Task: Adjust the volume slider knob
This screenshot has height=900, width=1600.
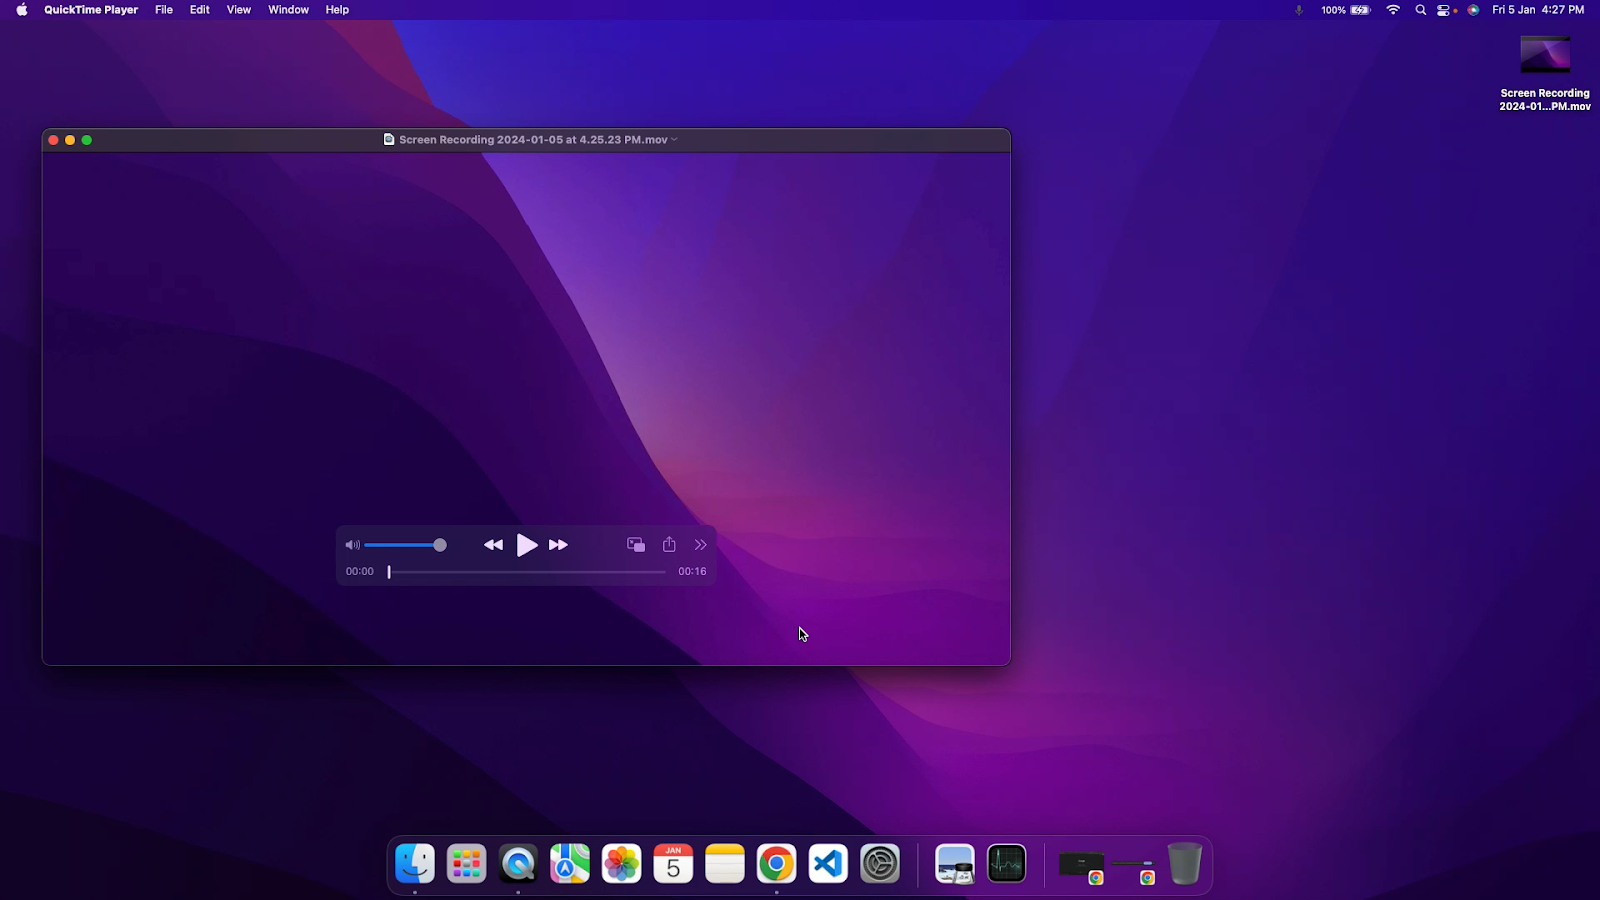Action: click(440, 545)
